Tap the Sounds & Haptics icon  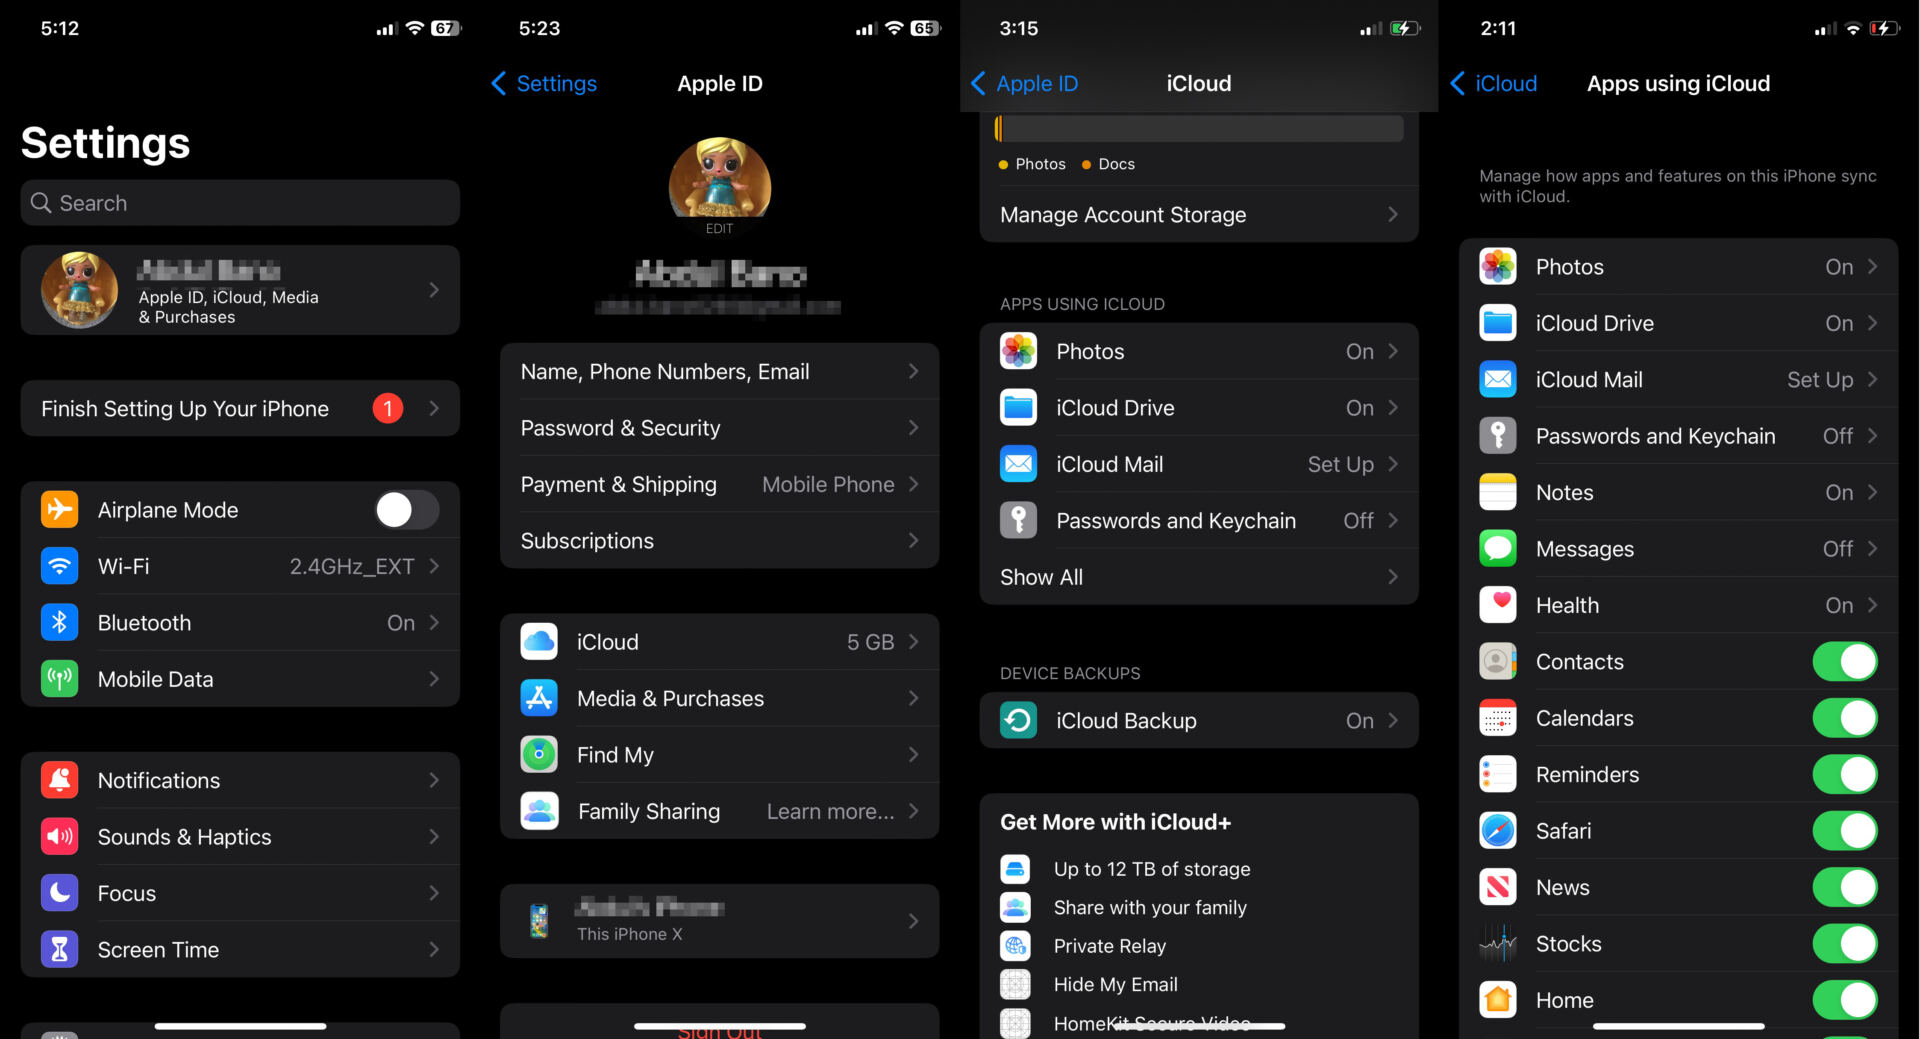(59, 836)
